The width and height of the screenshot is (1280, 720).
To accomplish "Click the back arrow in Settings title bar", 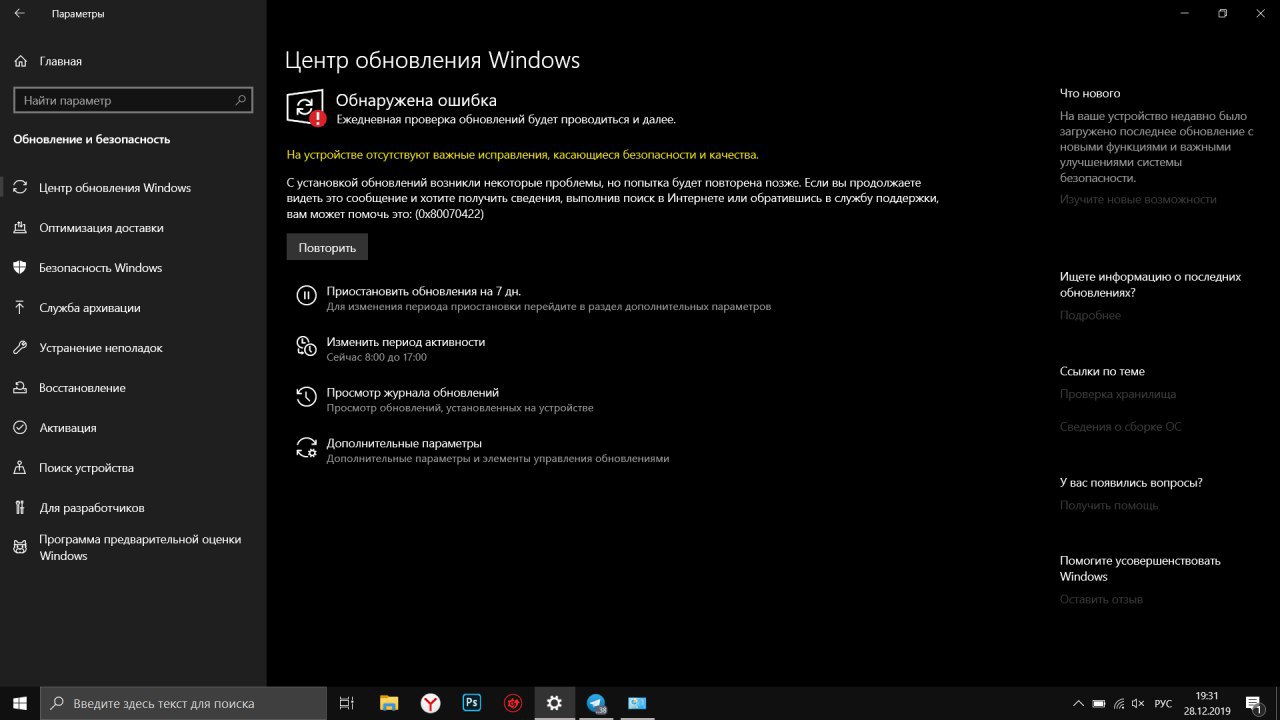I will [20, 14].
